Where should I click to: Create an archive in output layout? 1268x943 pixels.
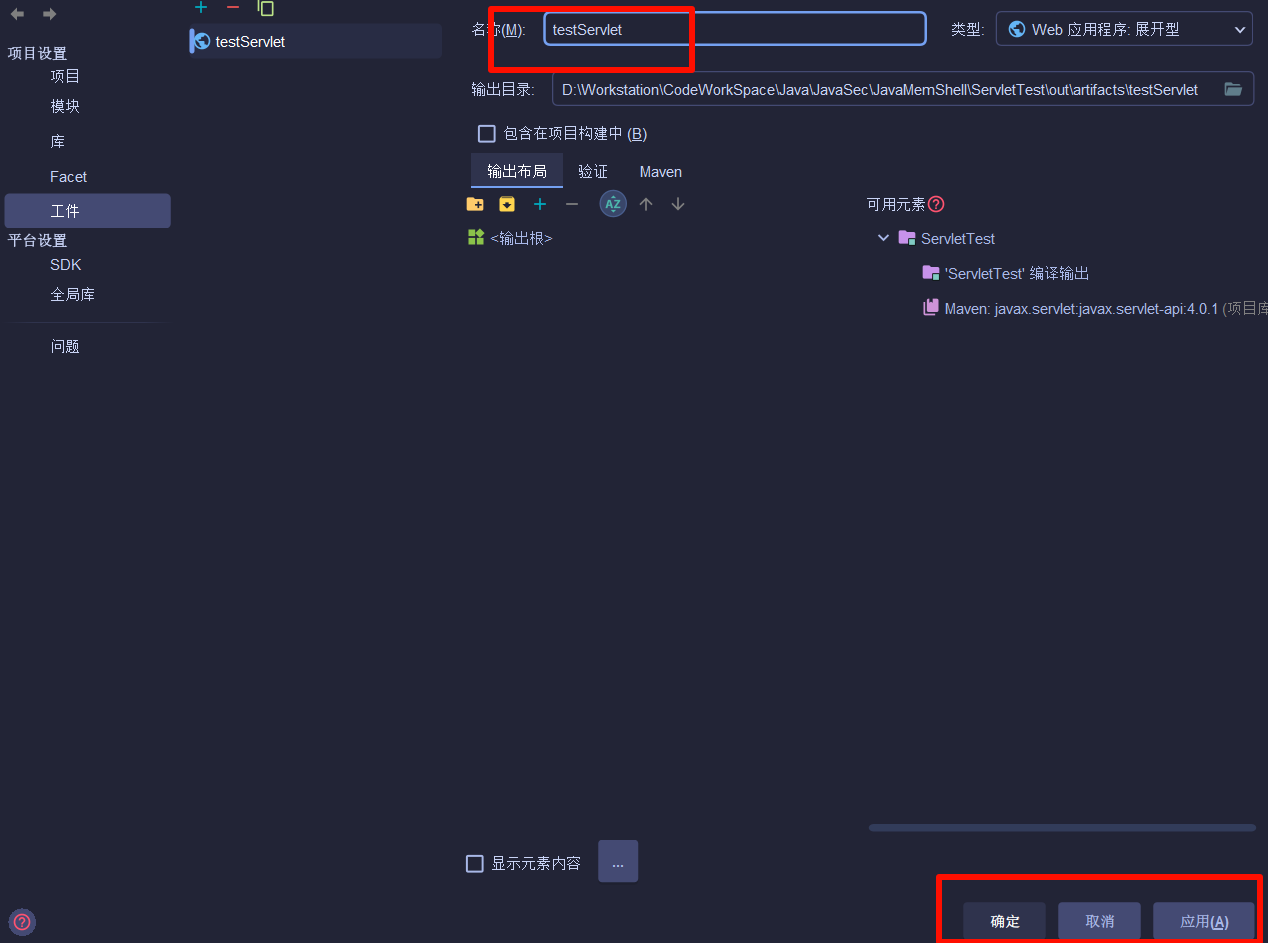tap(507, 204)
